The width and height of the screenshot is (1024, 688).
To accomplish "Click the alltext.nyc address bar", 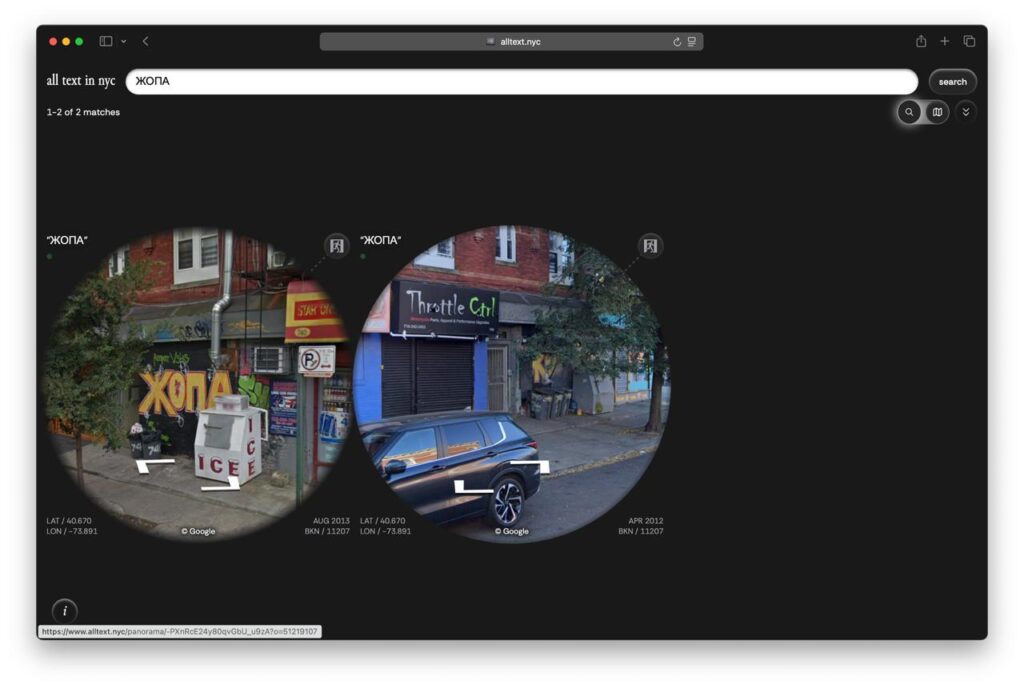I will click(x=511, y=41).
